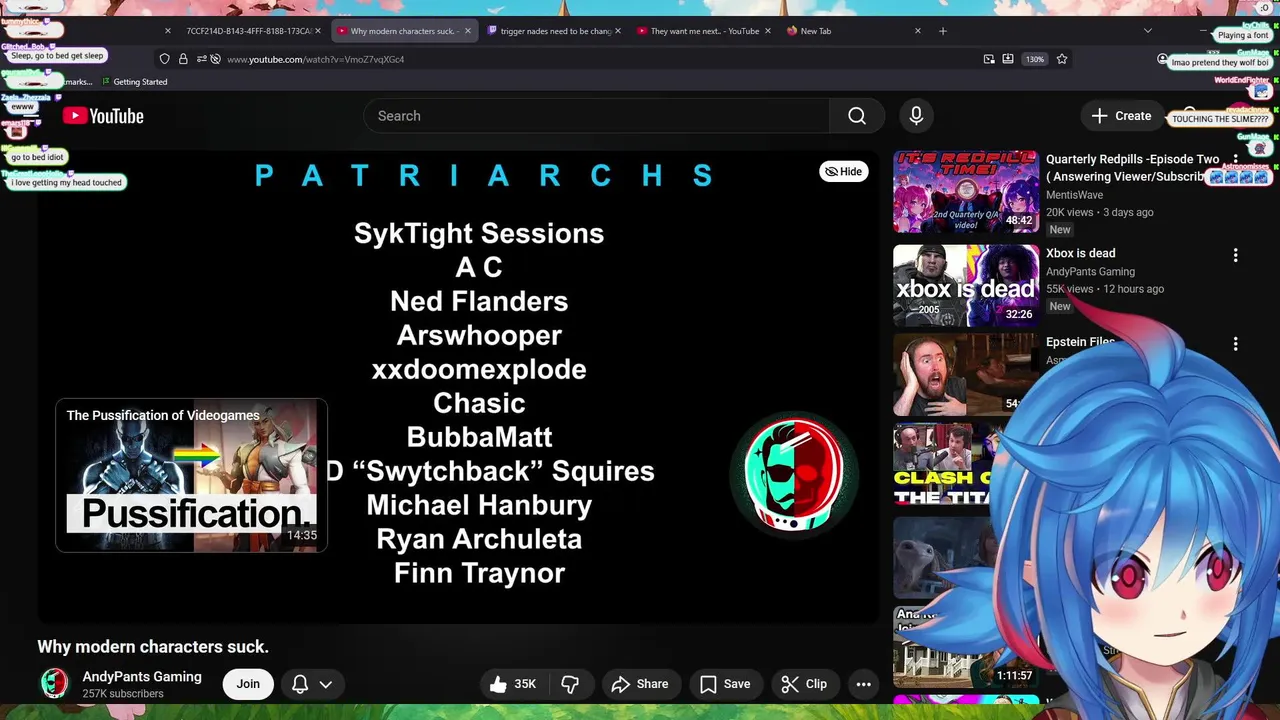Open the Quarterly Redpills video thumbnail

[966, 191]
